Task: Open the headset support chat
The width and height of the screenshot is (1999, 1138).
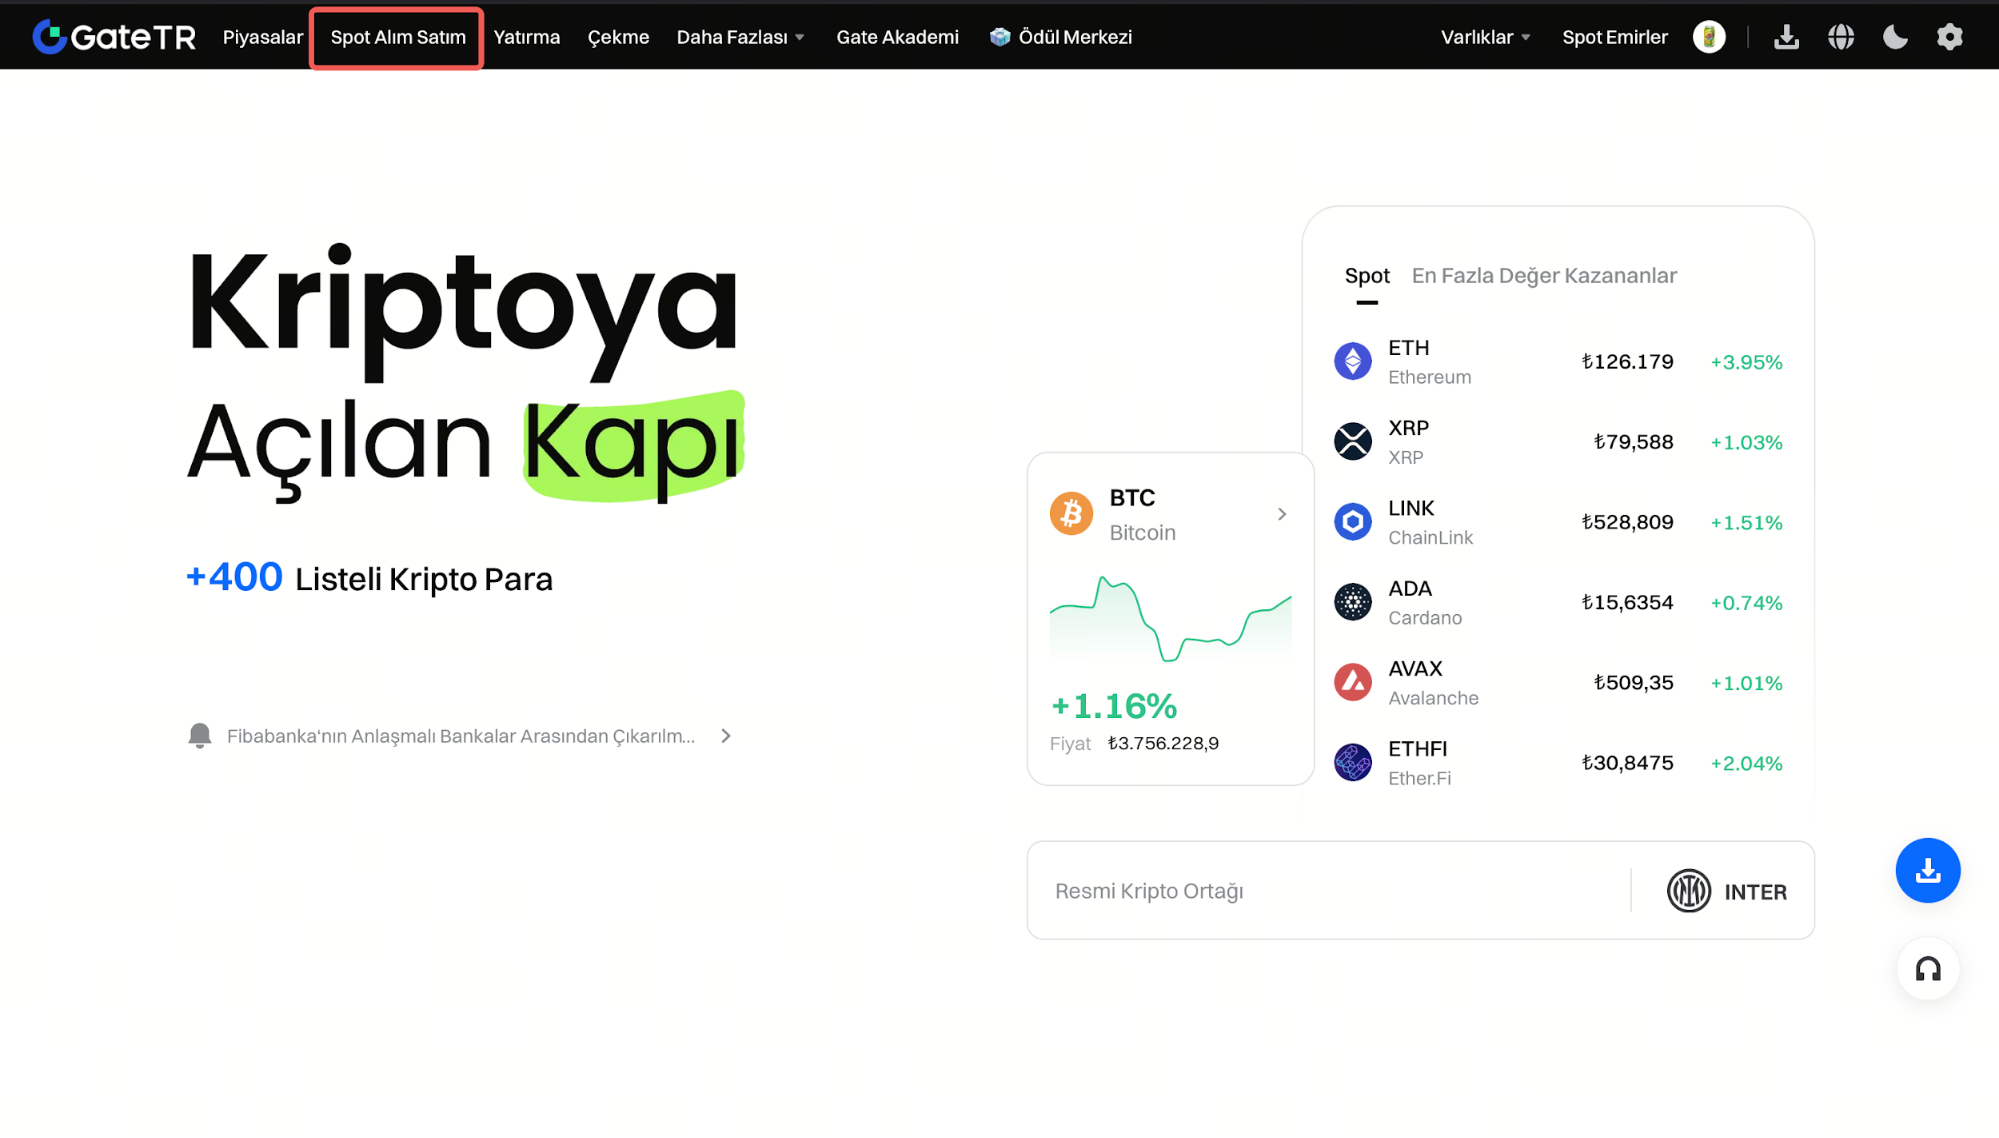Action: 1927,968
